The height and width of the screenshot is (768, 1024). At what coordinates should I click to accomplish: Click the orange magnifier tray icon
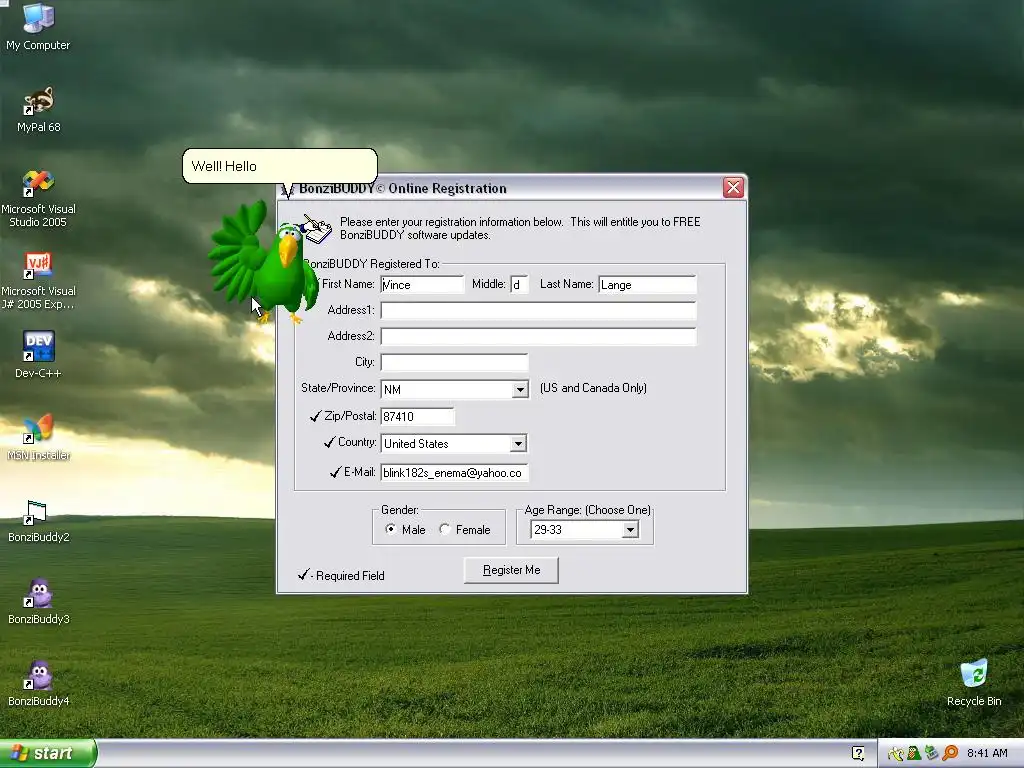point(950,754)
